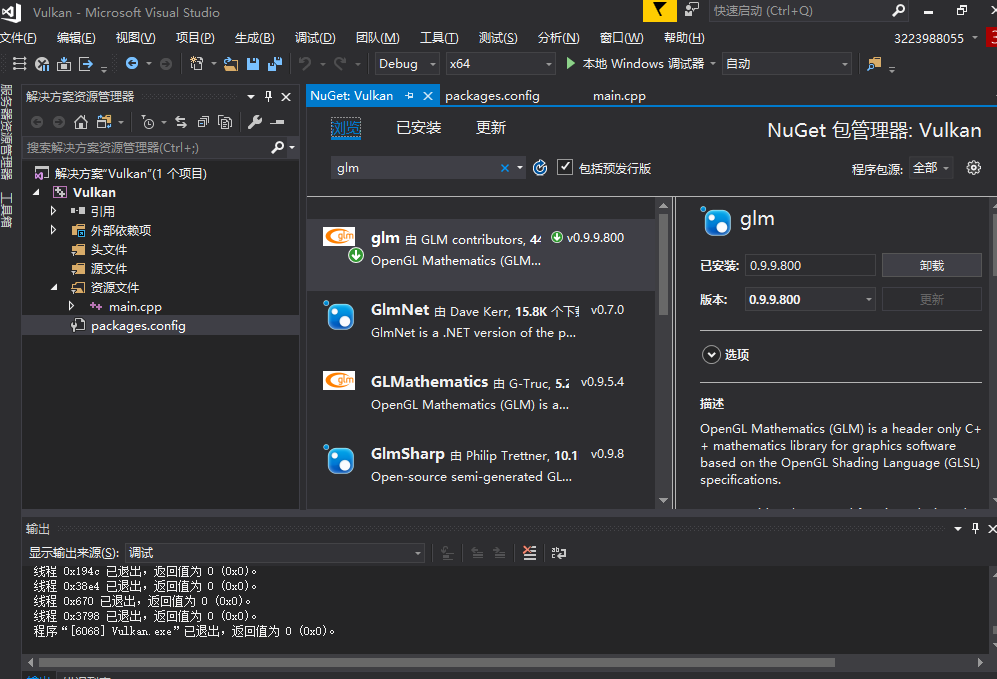997x679 pixels.
Task: Click the Find in Files toolbar icon at right
Action: tap(874, 64)
